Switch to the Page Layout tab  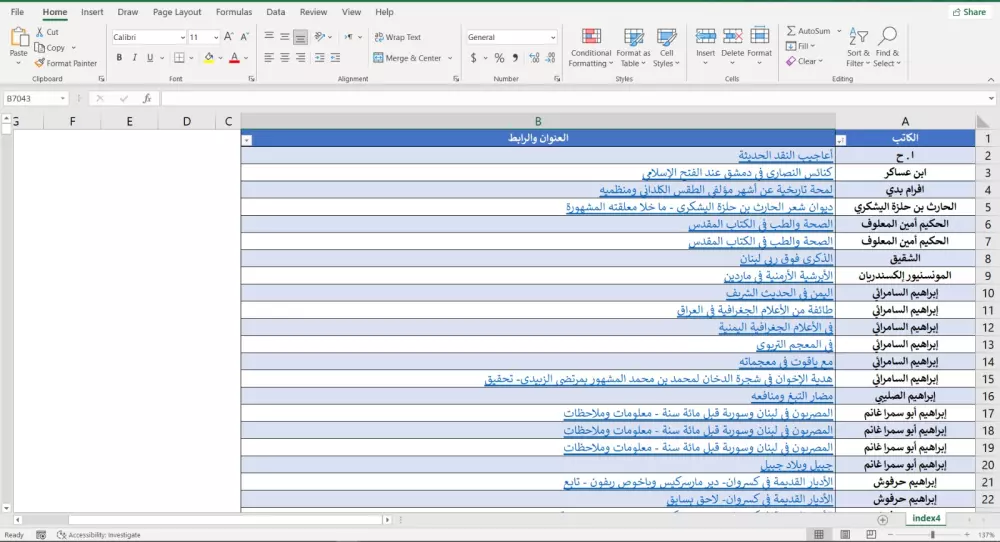pyautogui.click(x=177, y=11)
